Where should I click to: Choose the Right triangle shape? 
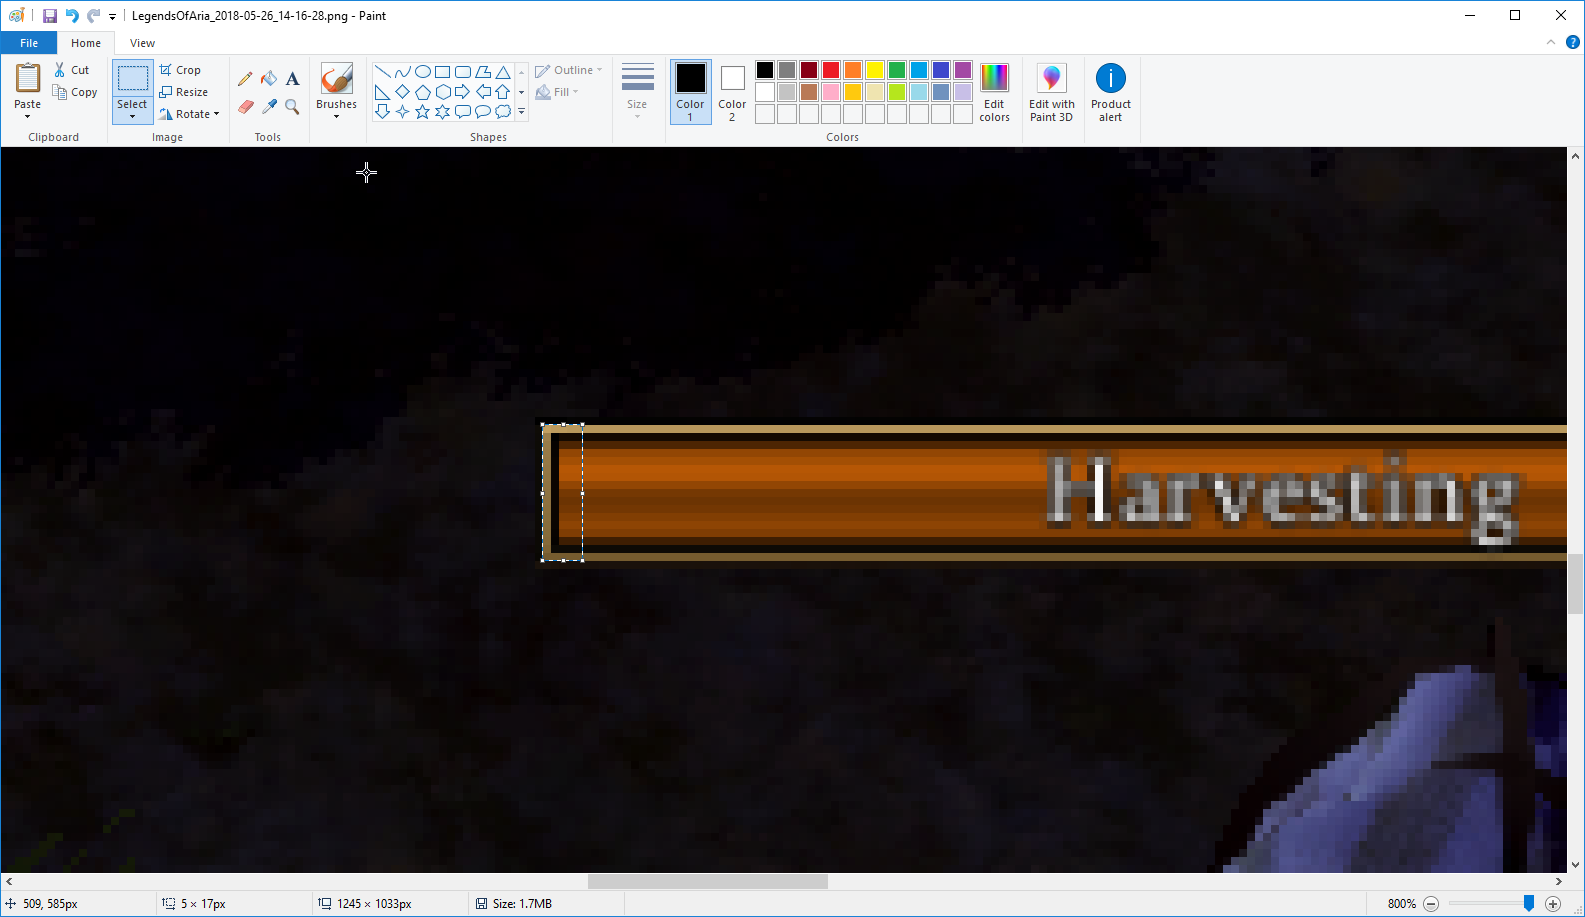point(382,92)
